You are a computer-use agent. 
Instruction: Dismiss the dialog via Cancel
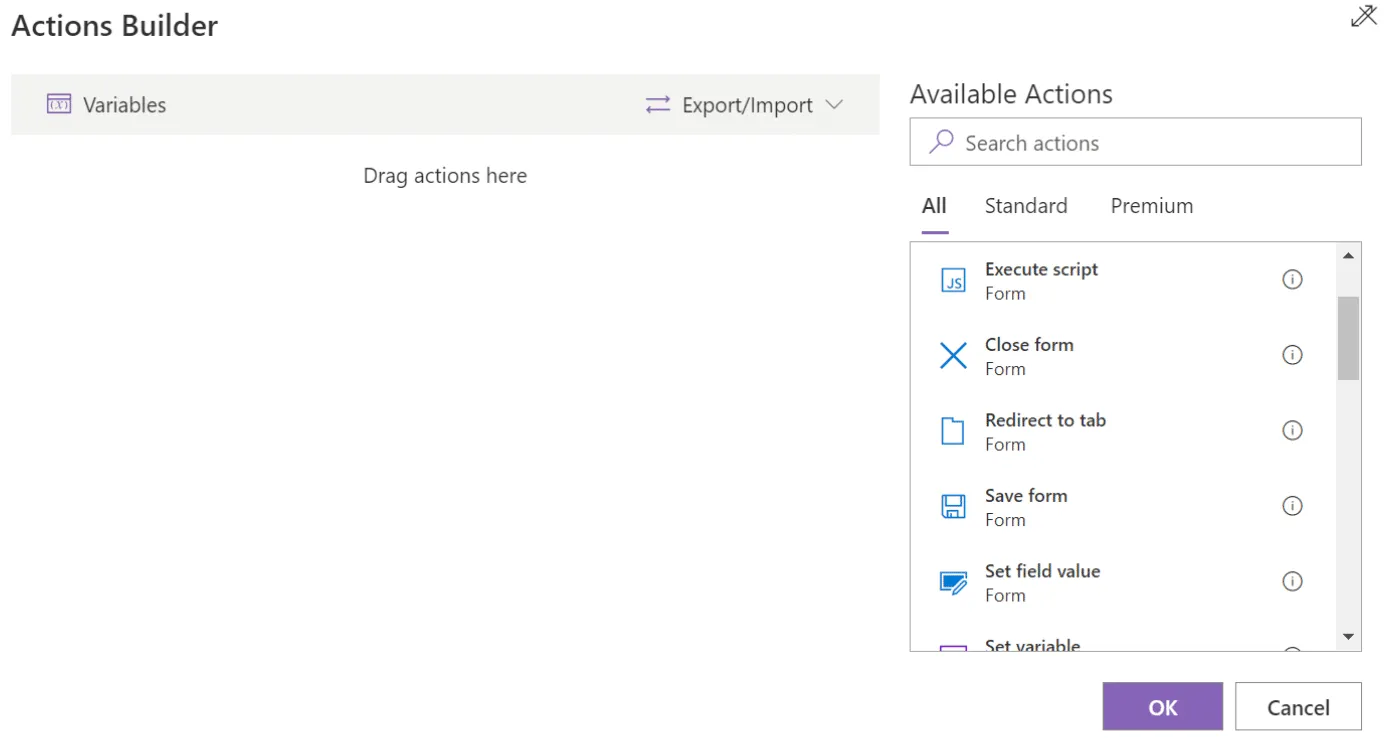(1298, 706)
